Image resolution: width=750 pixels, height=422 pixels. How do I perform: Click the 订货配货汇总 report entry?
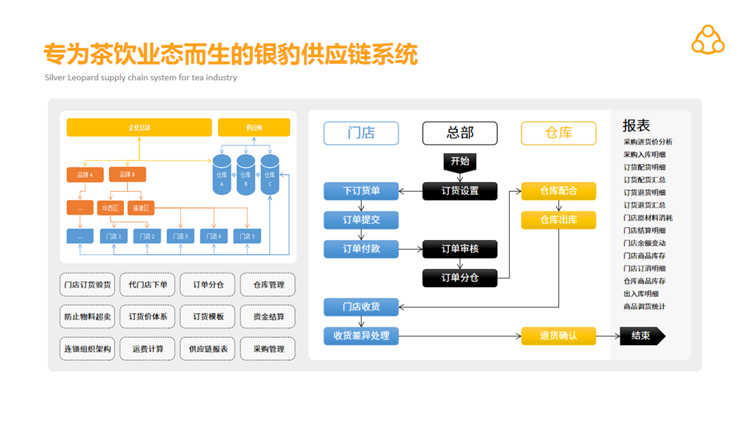pyautogui.click(x=644, y=180)
